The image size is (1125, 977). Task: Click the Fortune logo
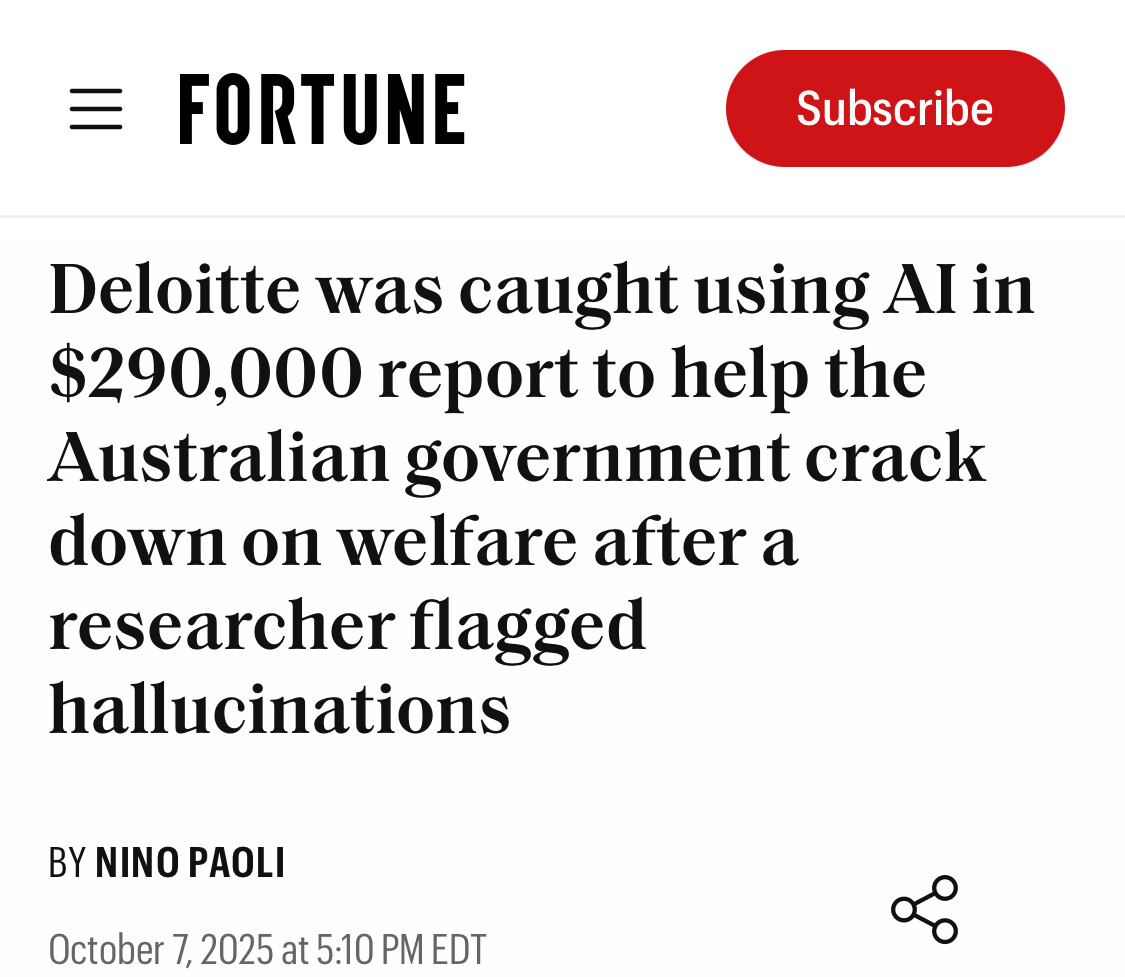coord(322,109)
